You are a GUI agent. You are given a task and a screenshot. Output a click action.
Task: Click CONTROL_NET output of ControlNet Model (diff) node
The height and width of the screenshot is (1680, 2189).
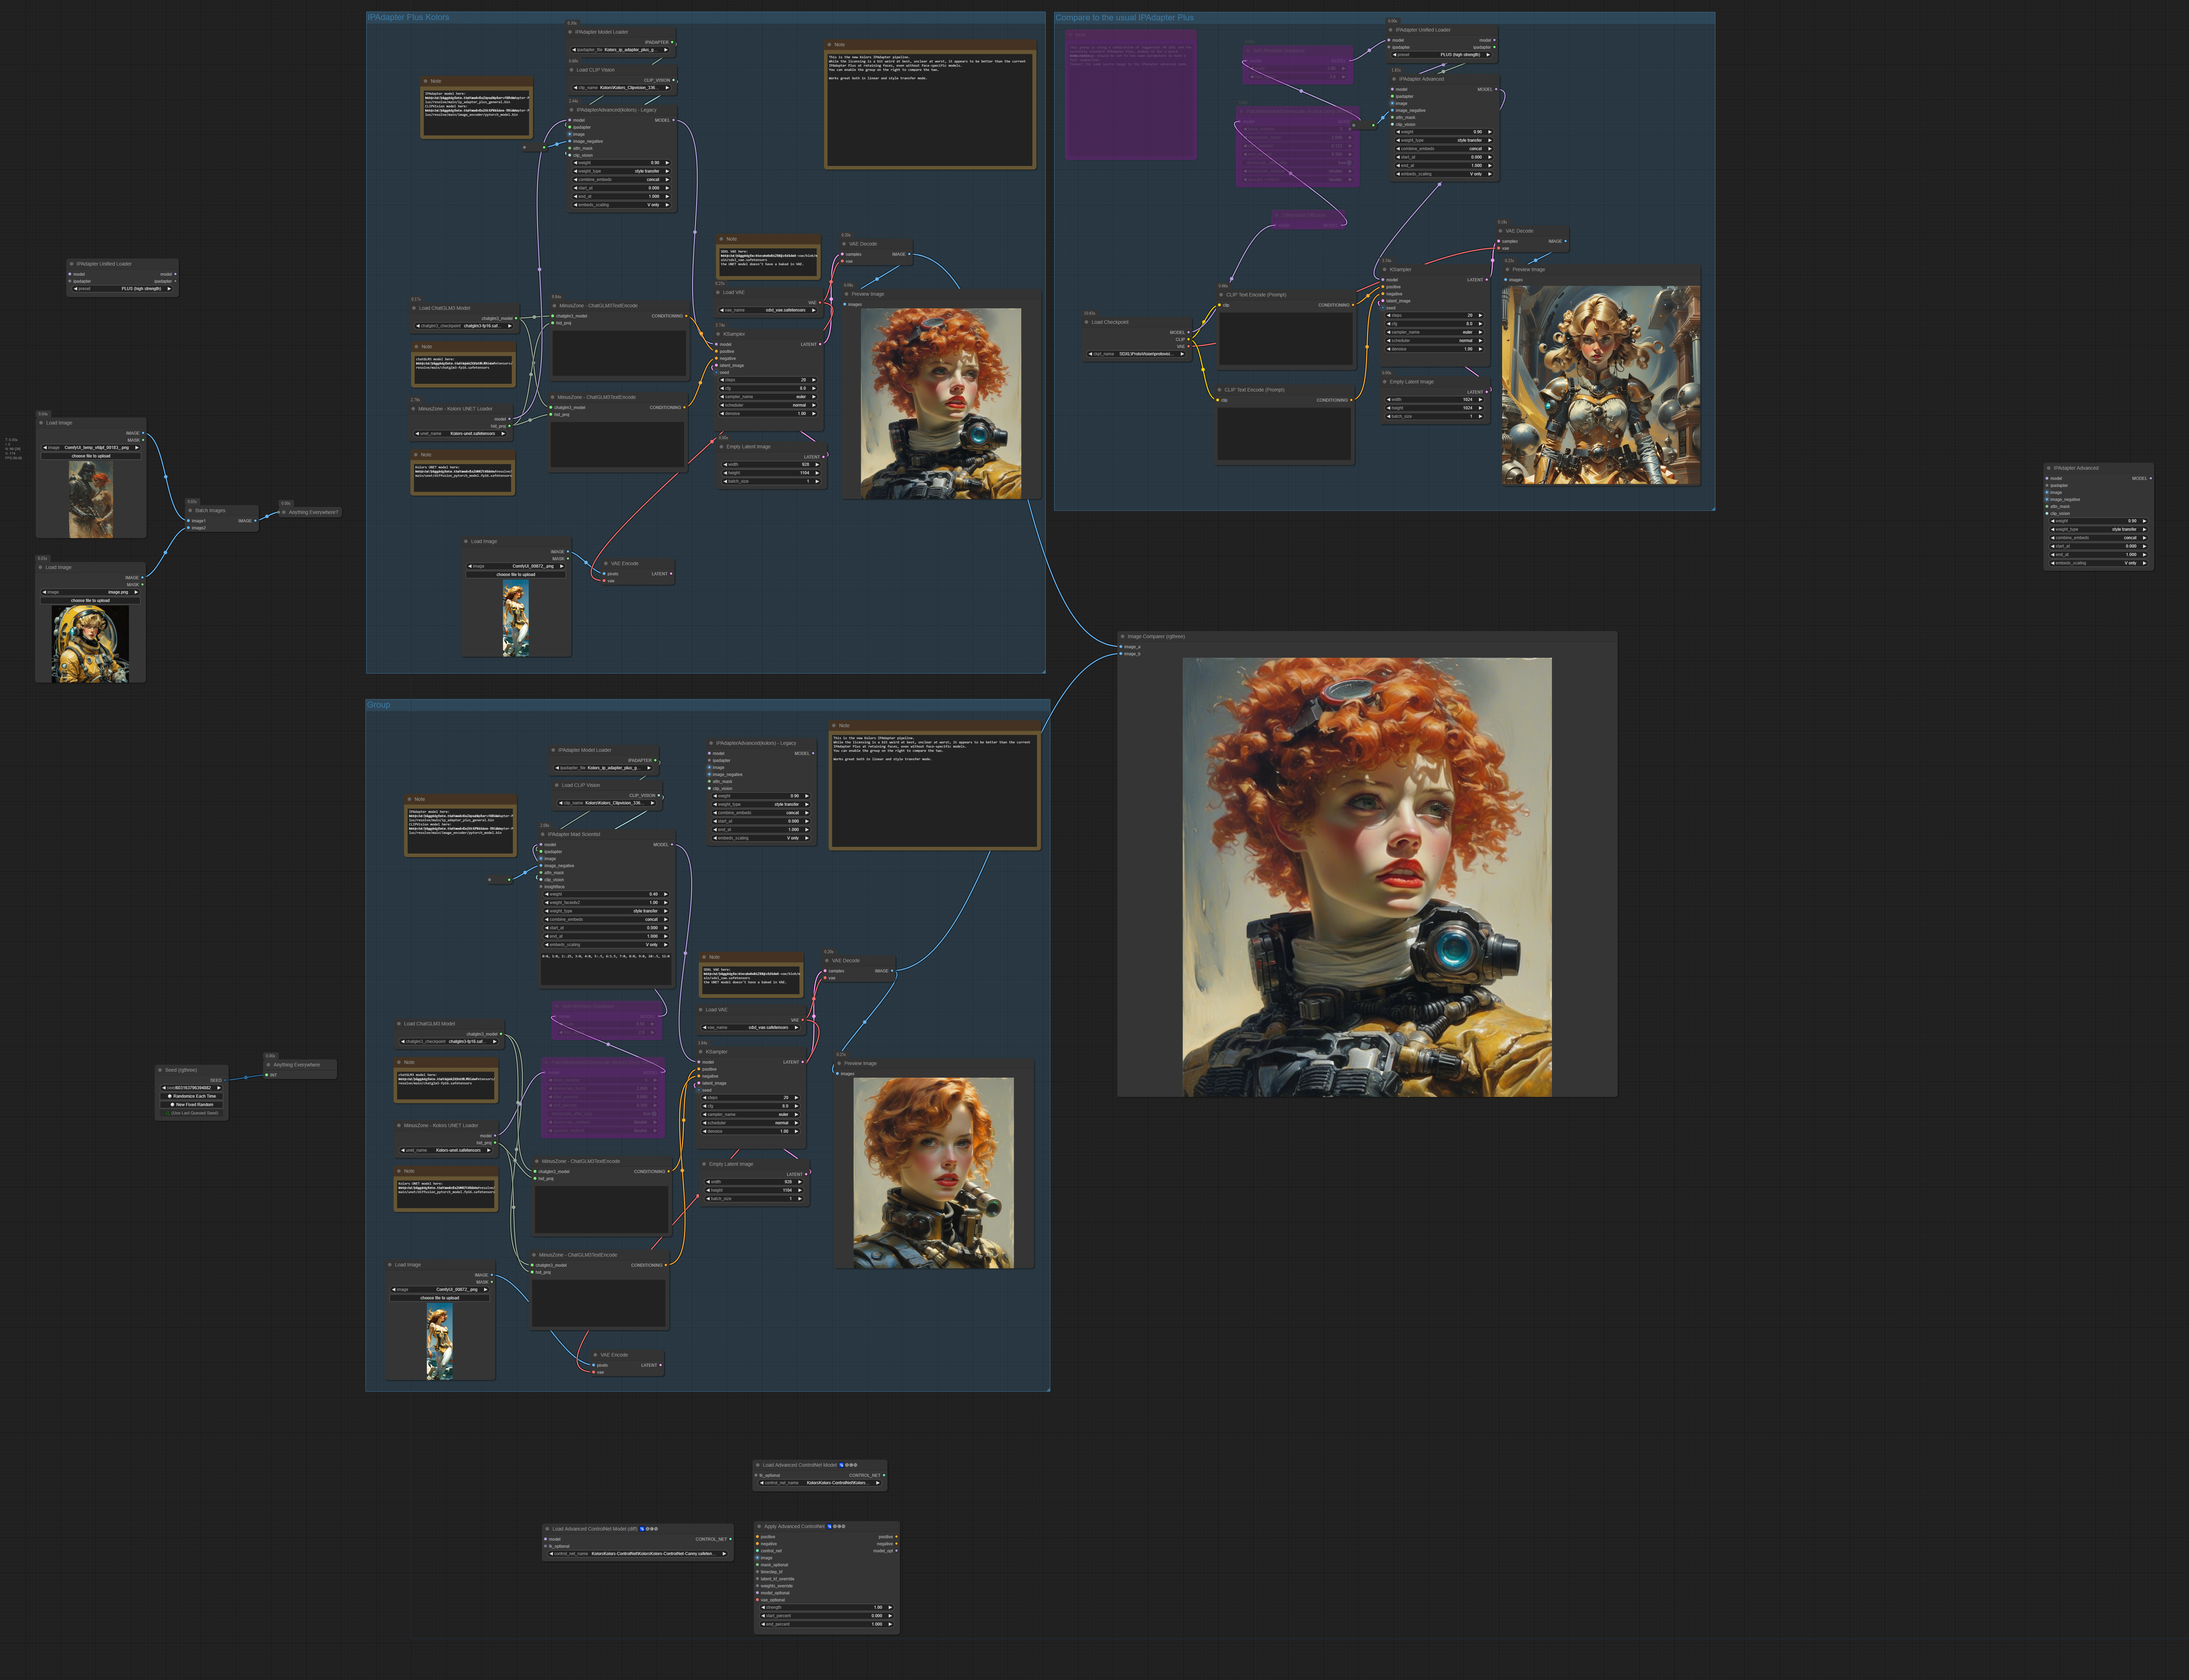click(x=731, y=1539)
